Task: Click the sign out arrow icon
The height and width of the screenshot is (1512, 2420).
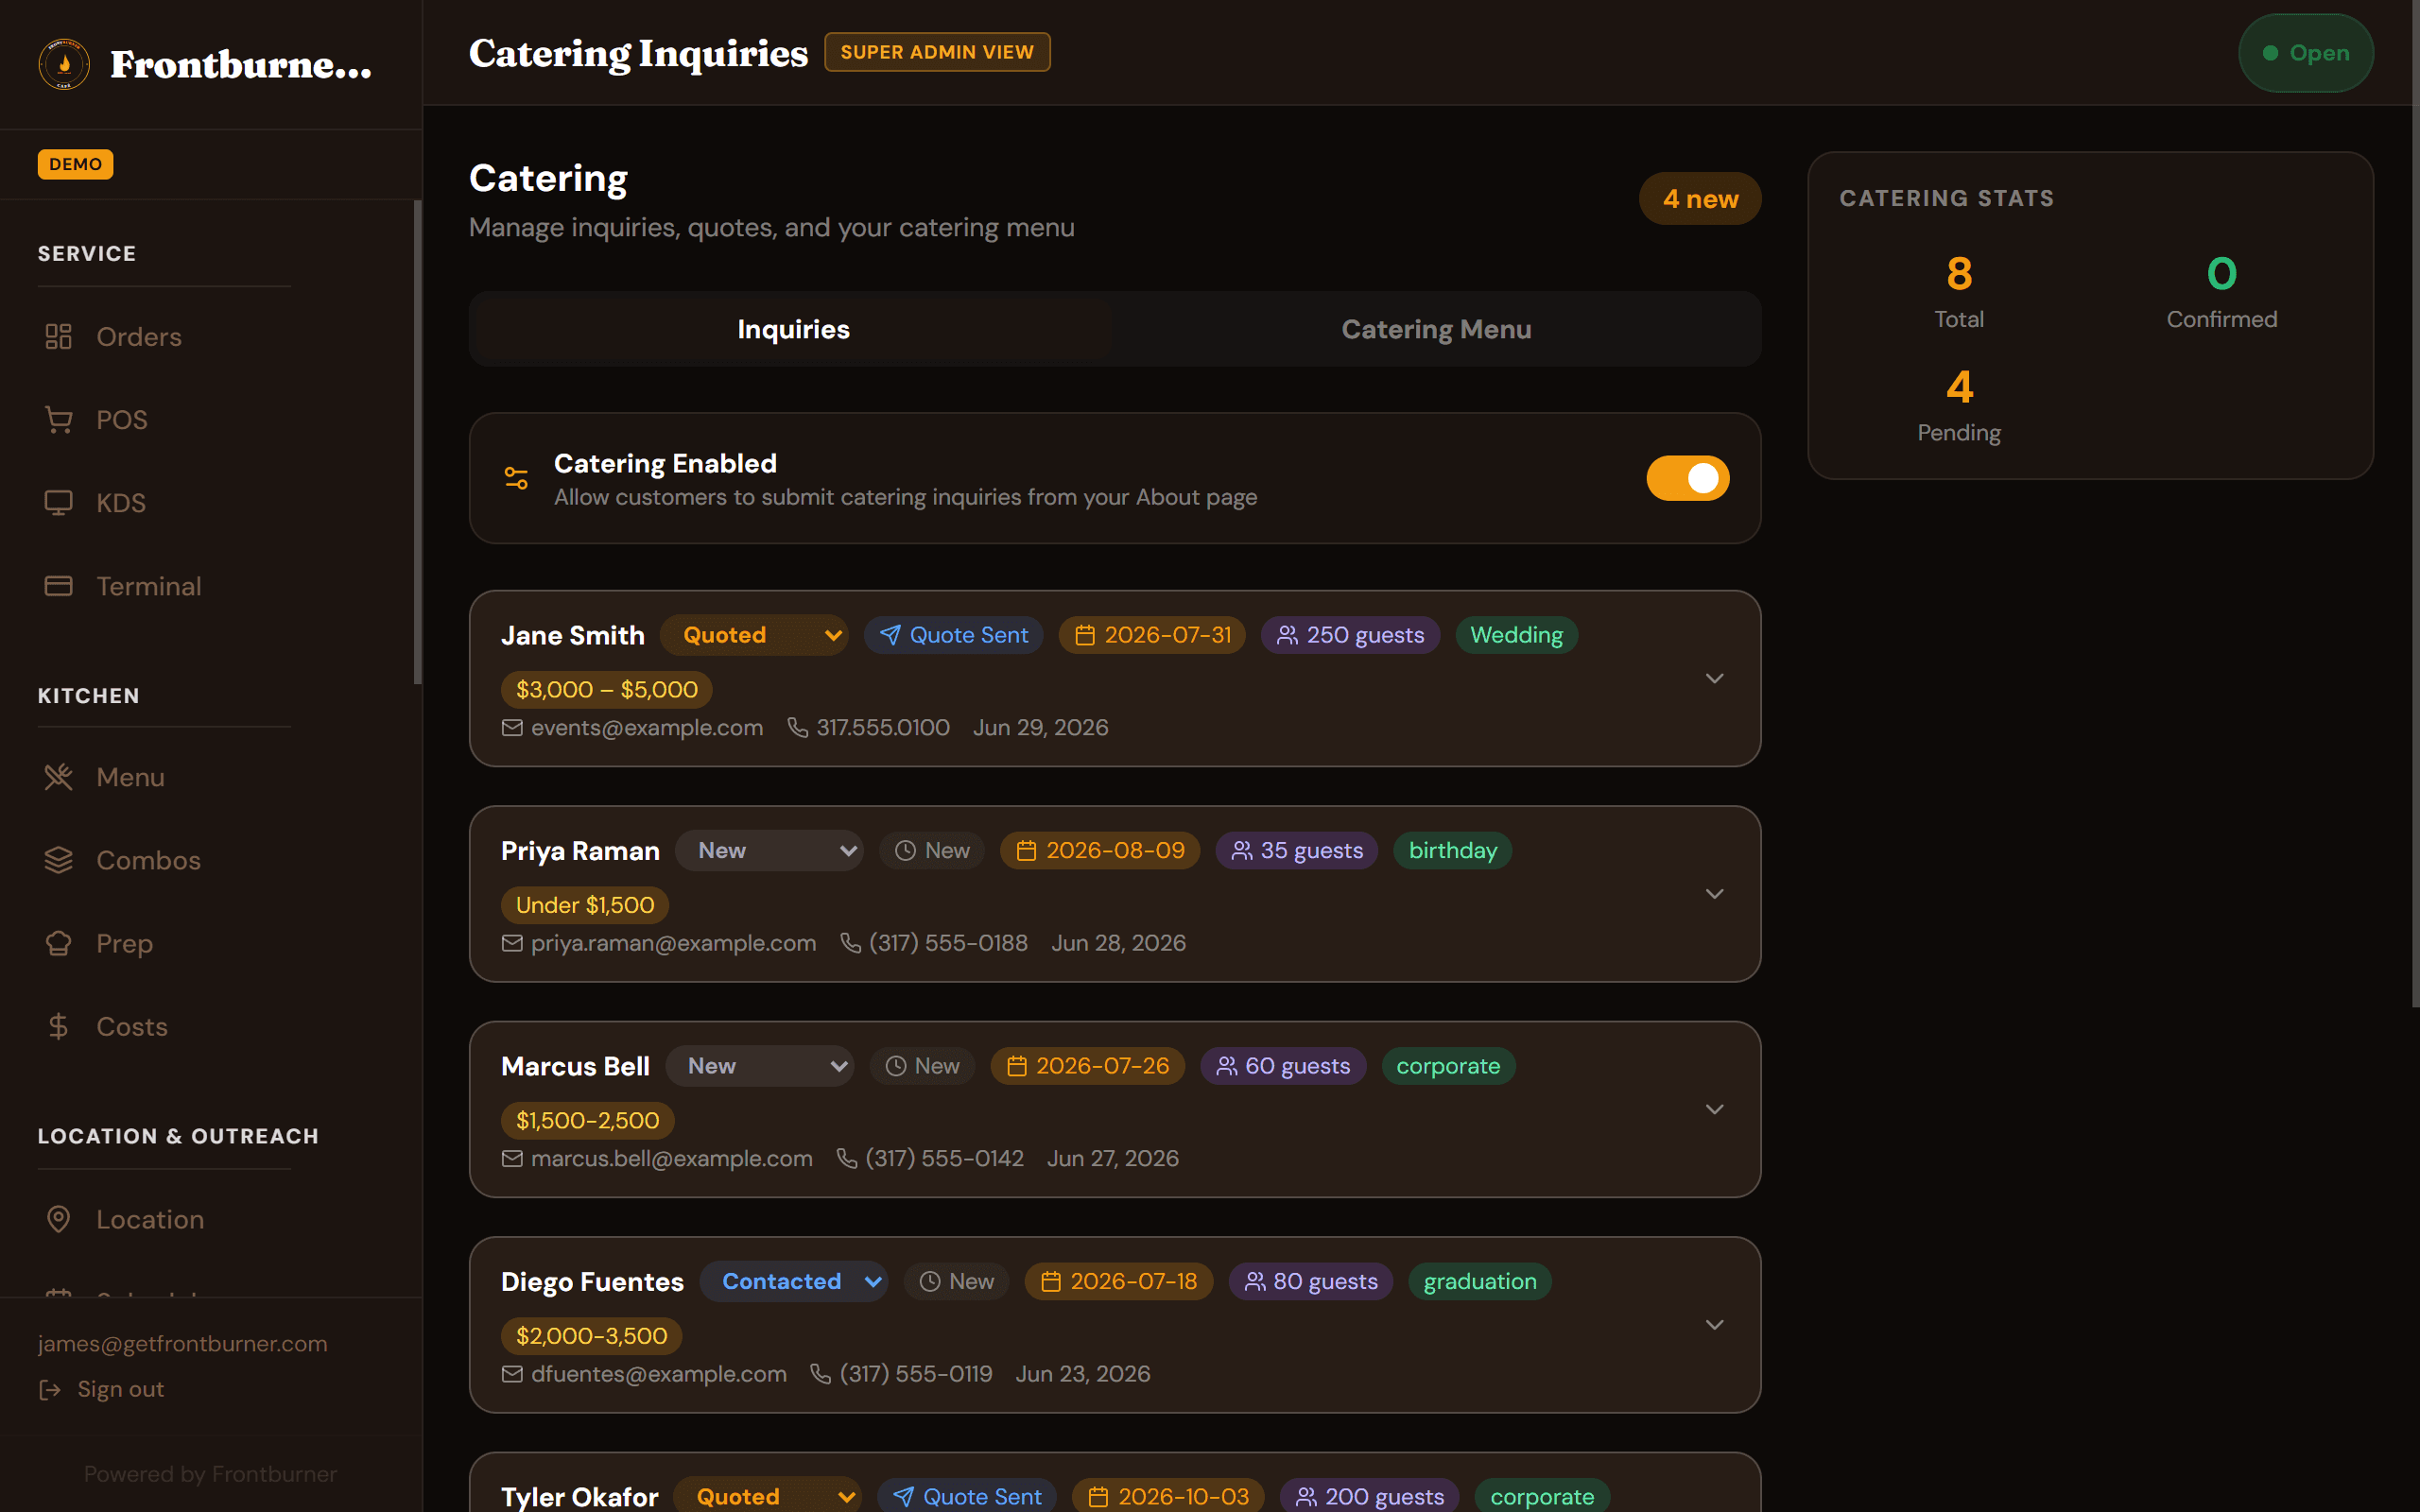Action: (50, 1389)
